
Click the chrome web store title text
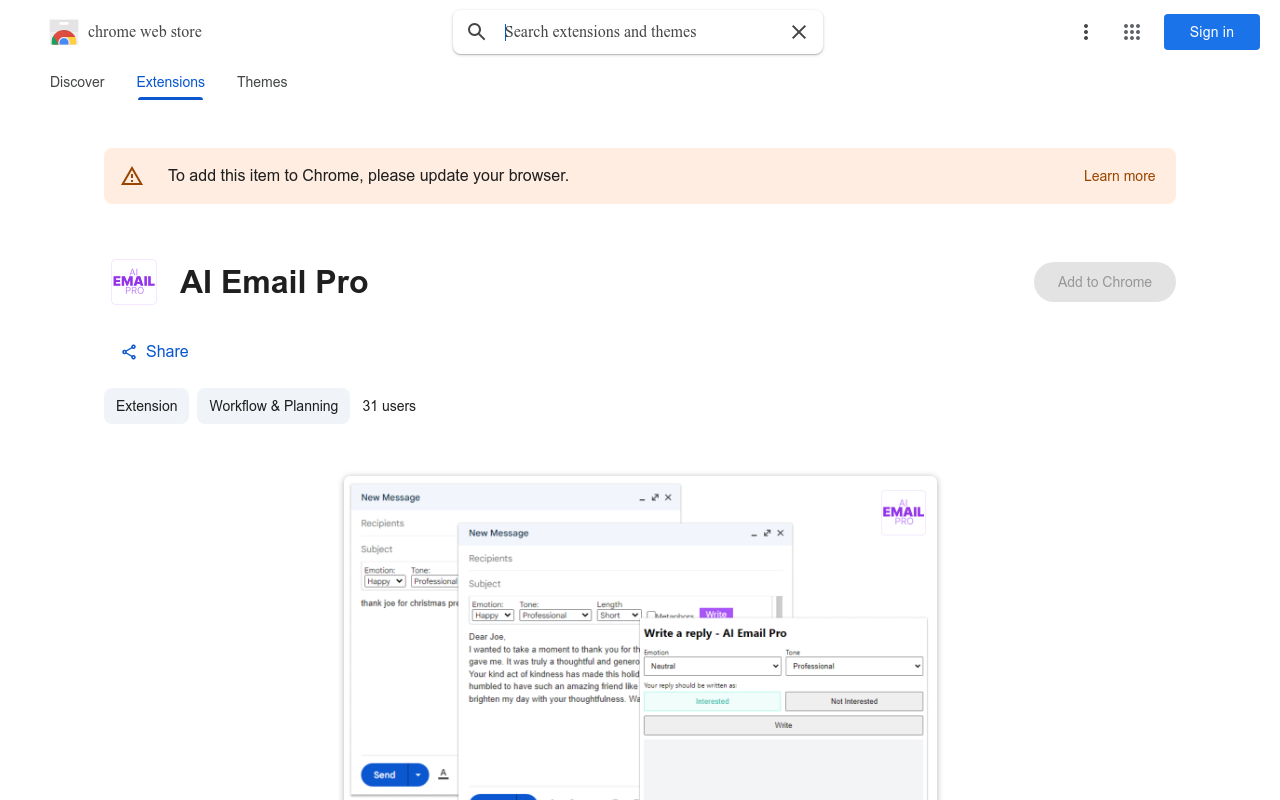[x=145, y=32]
